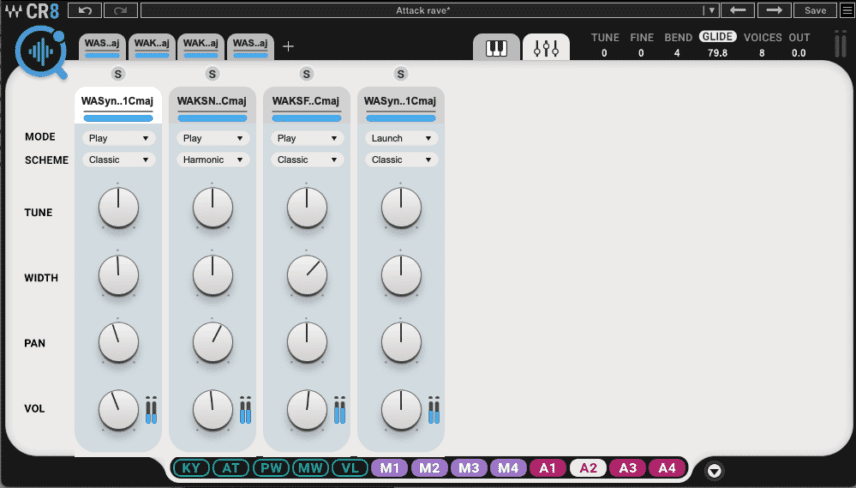Select the second WAK..aj sample tab
856x488 pixels.
click(x=152, y=46)
